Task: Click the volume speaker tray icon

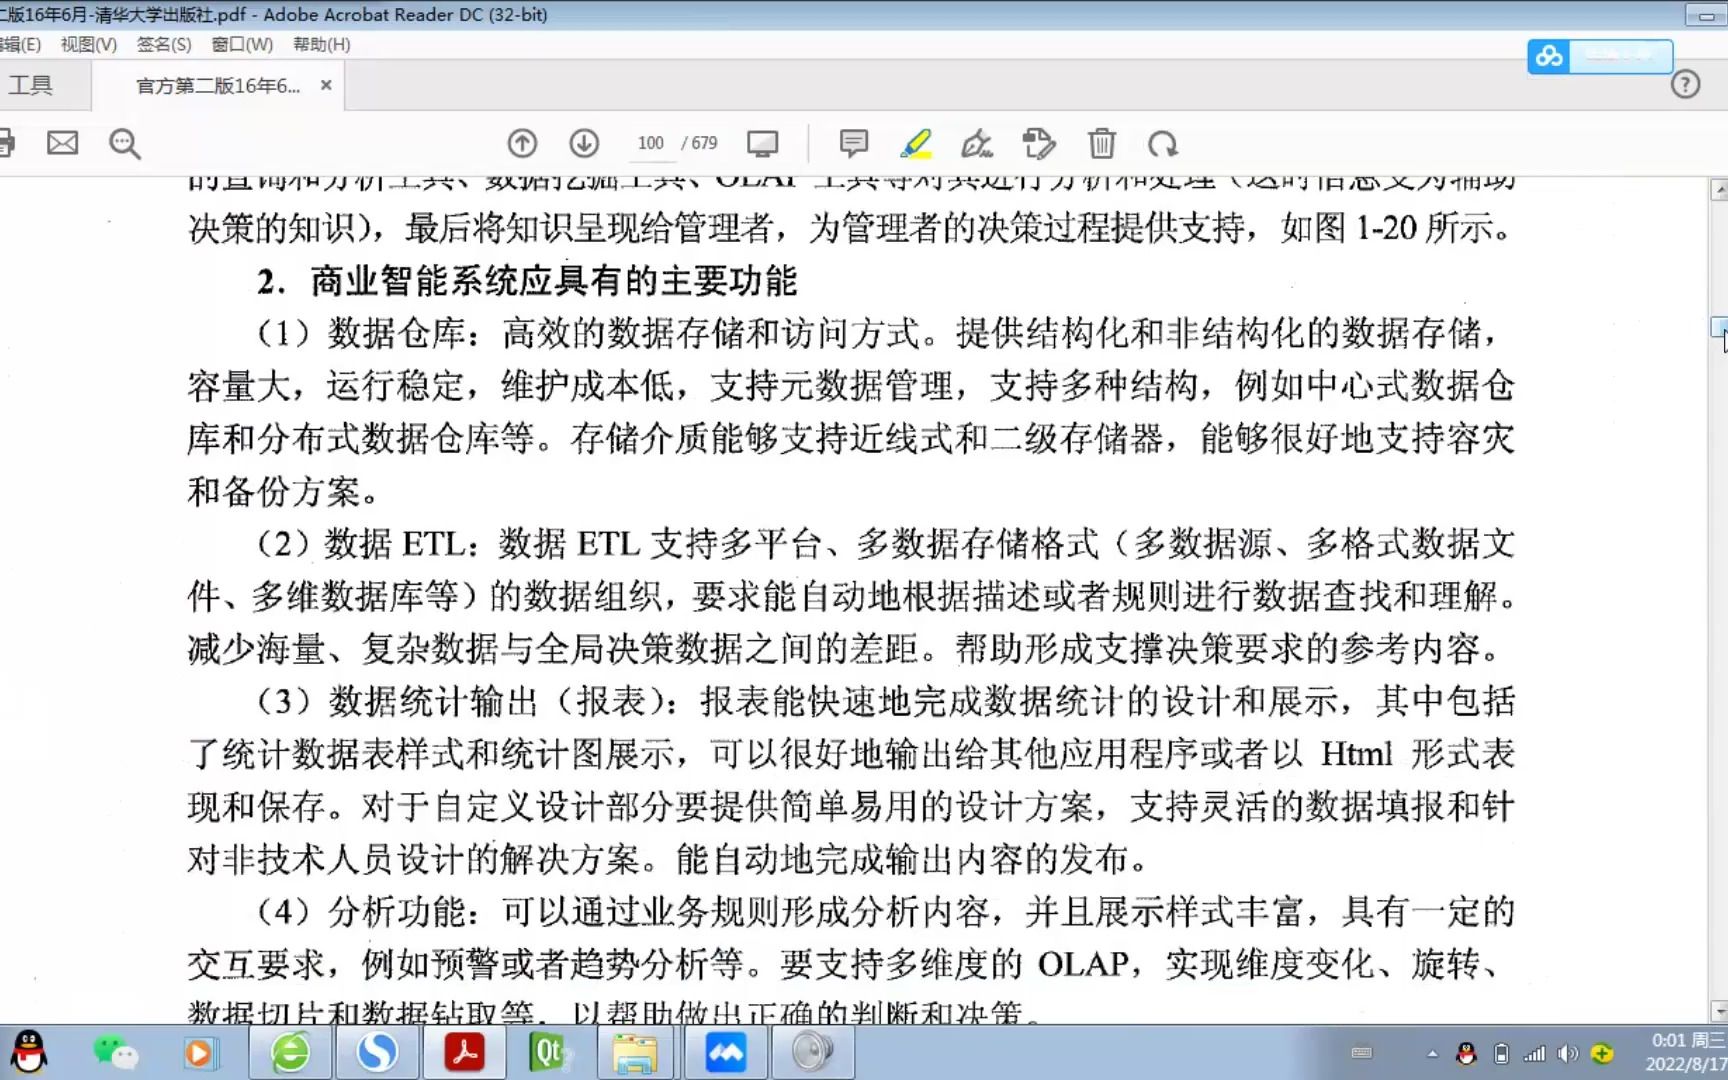Action: (1568, 1053)
